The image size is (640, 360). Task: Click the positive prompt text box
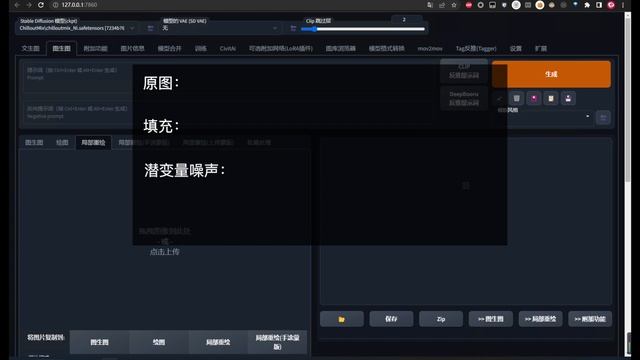(x=229, y=77)
